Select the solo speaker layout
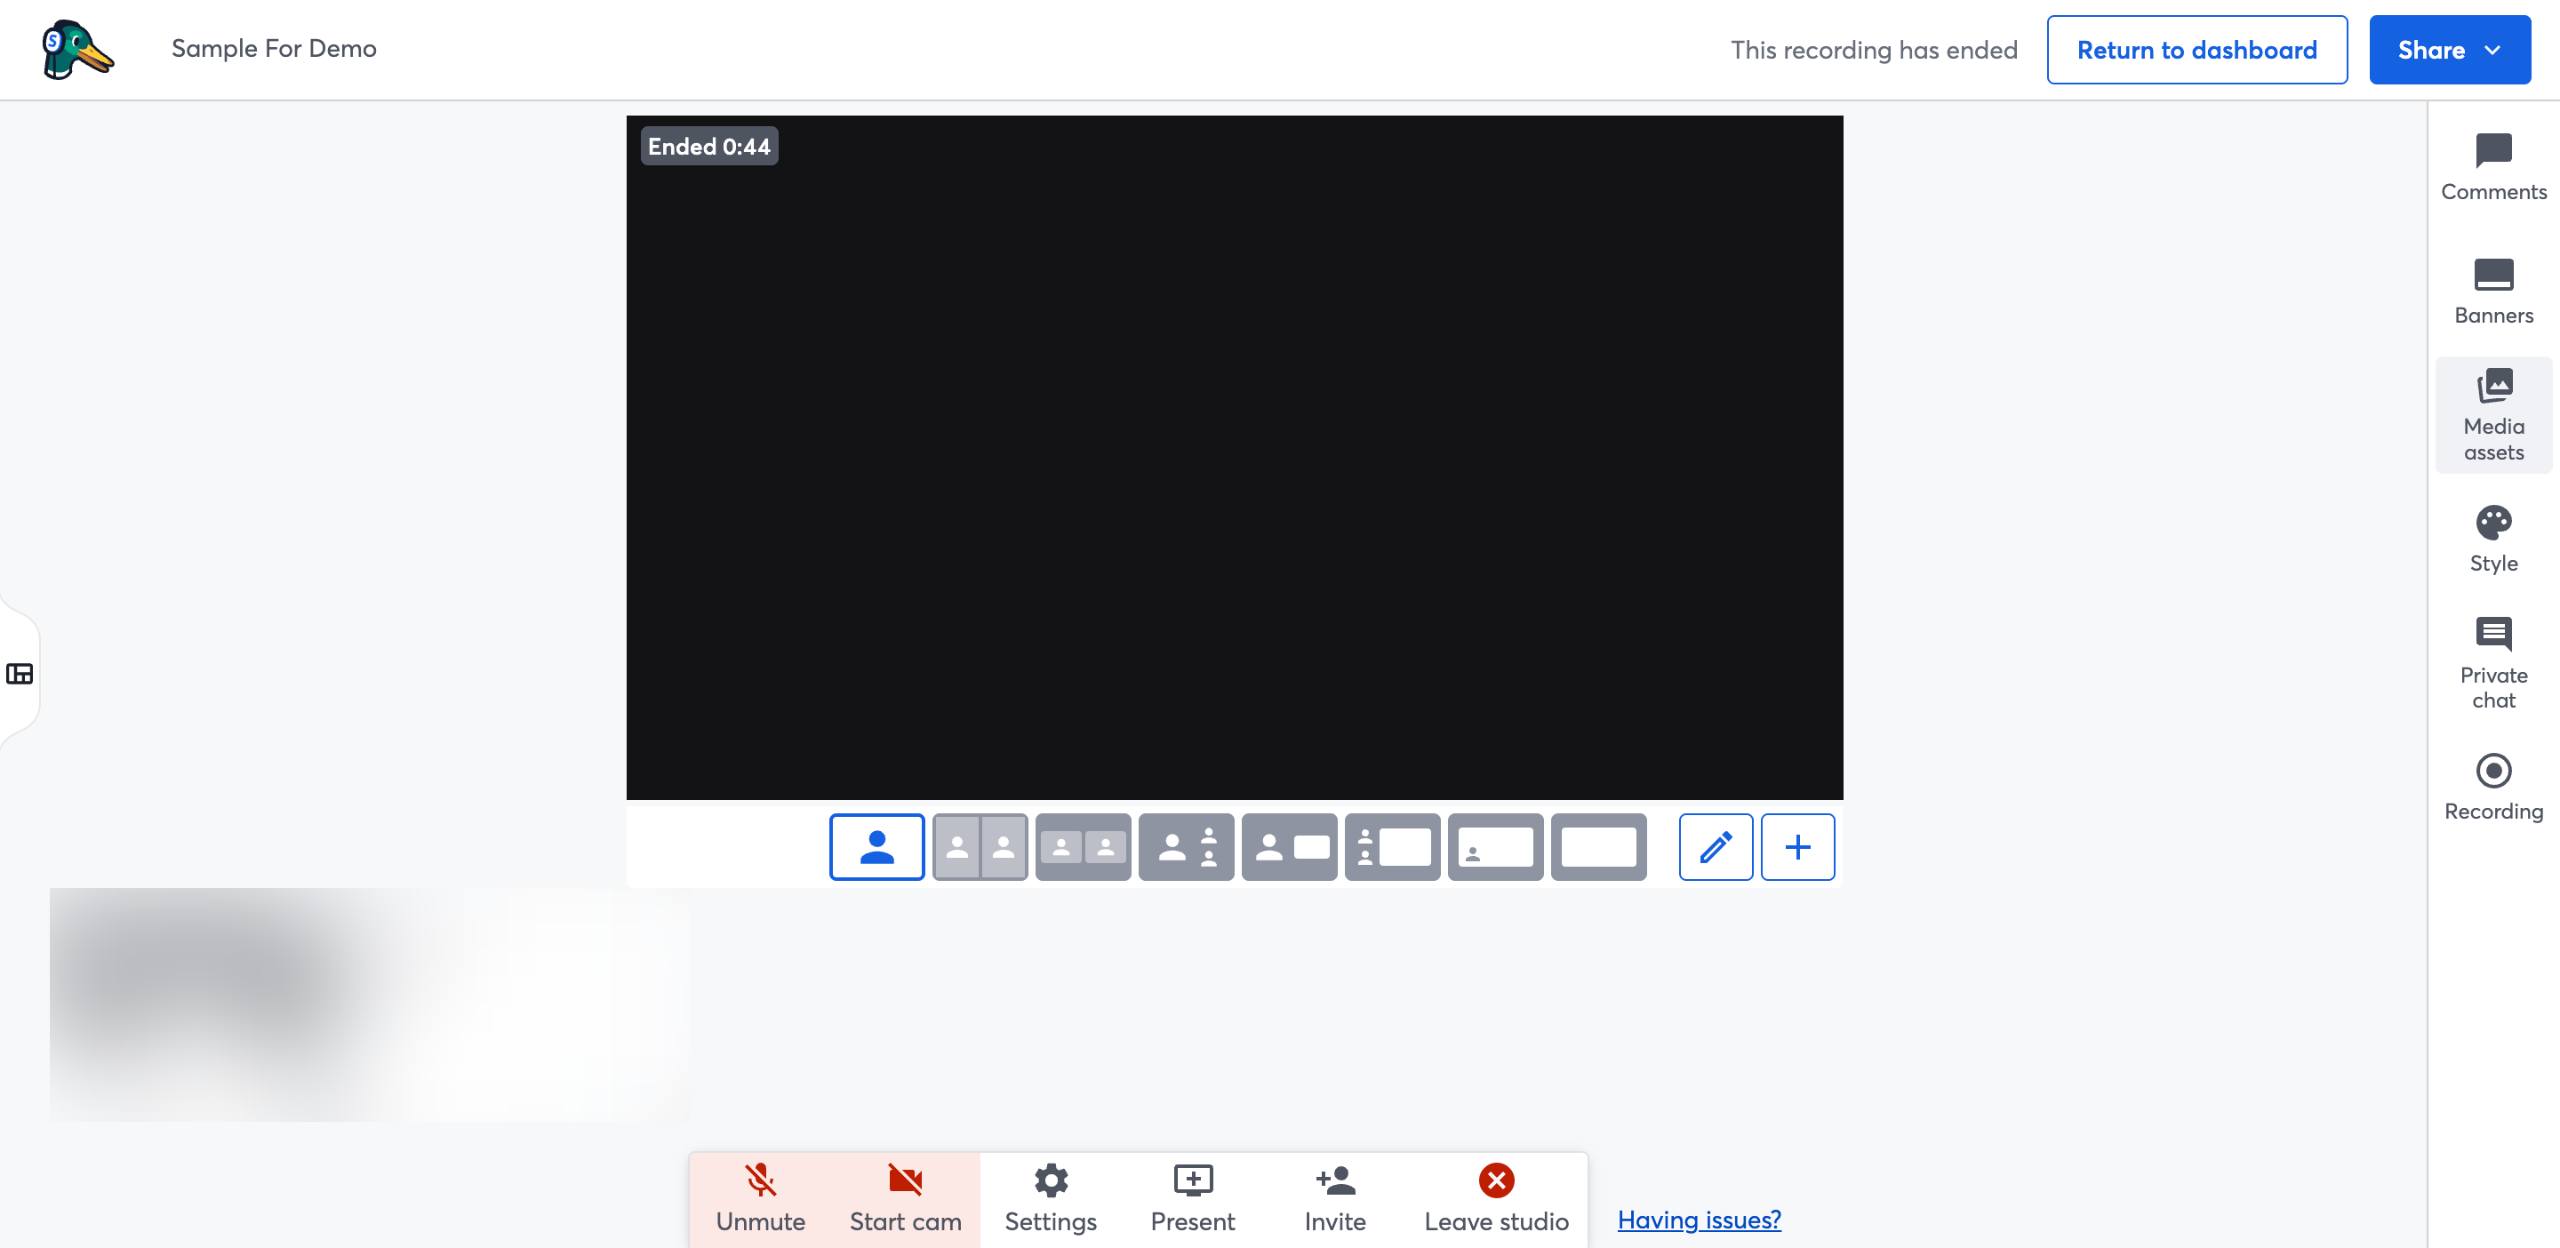This screenshot has width=2560, height=1248. 876,847
